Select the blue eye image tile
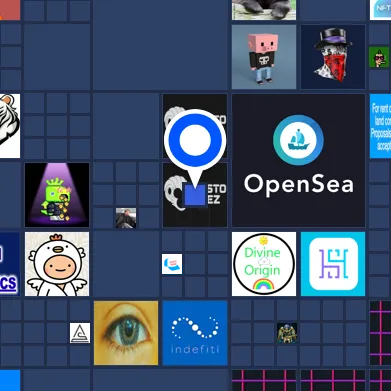Screen dimensions: 391x391 coord(126,333)
